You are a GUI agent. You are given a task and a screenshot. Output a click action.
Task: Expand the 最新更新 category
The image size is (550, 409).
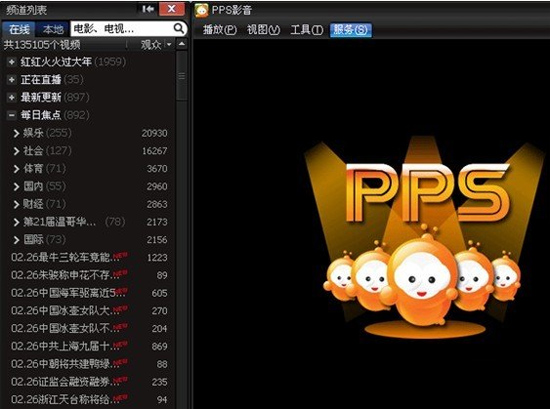12,97
